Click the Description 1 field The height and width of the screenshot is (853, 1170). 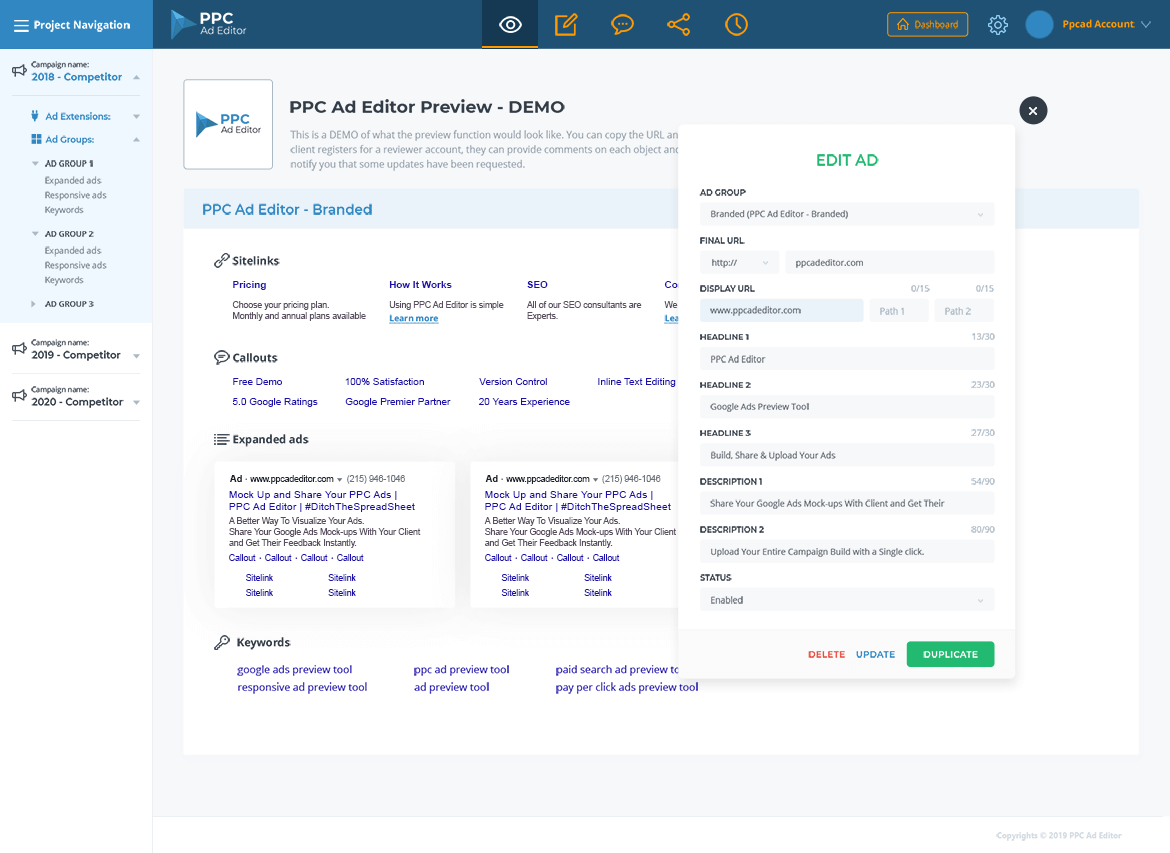(846, 504)
